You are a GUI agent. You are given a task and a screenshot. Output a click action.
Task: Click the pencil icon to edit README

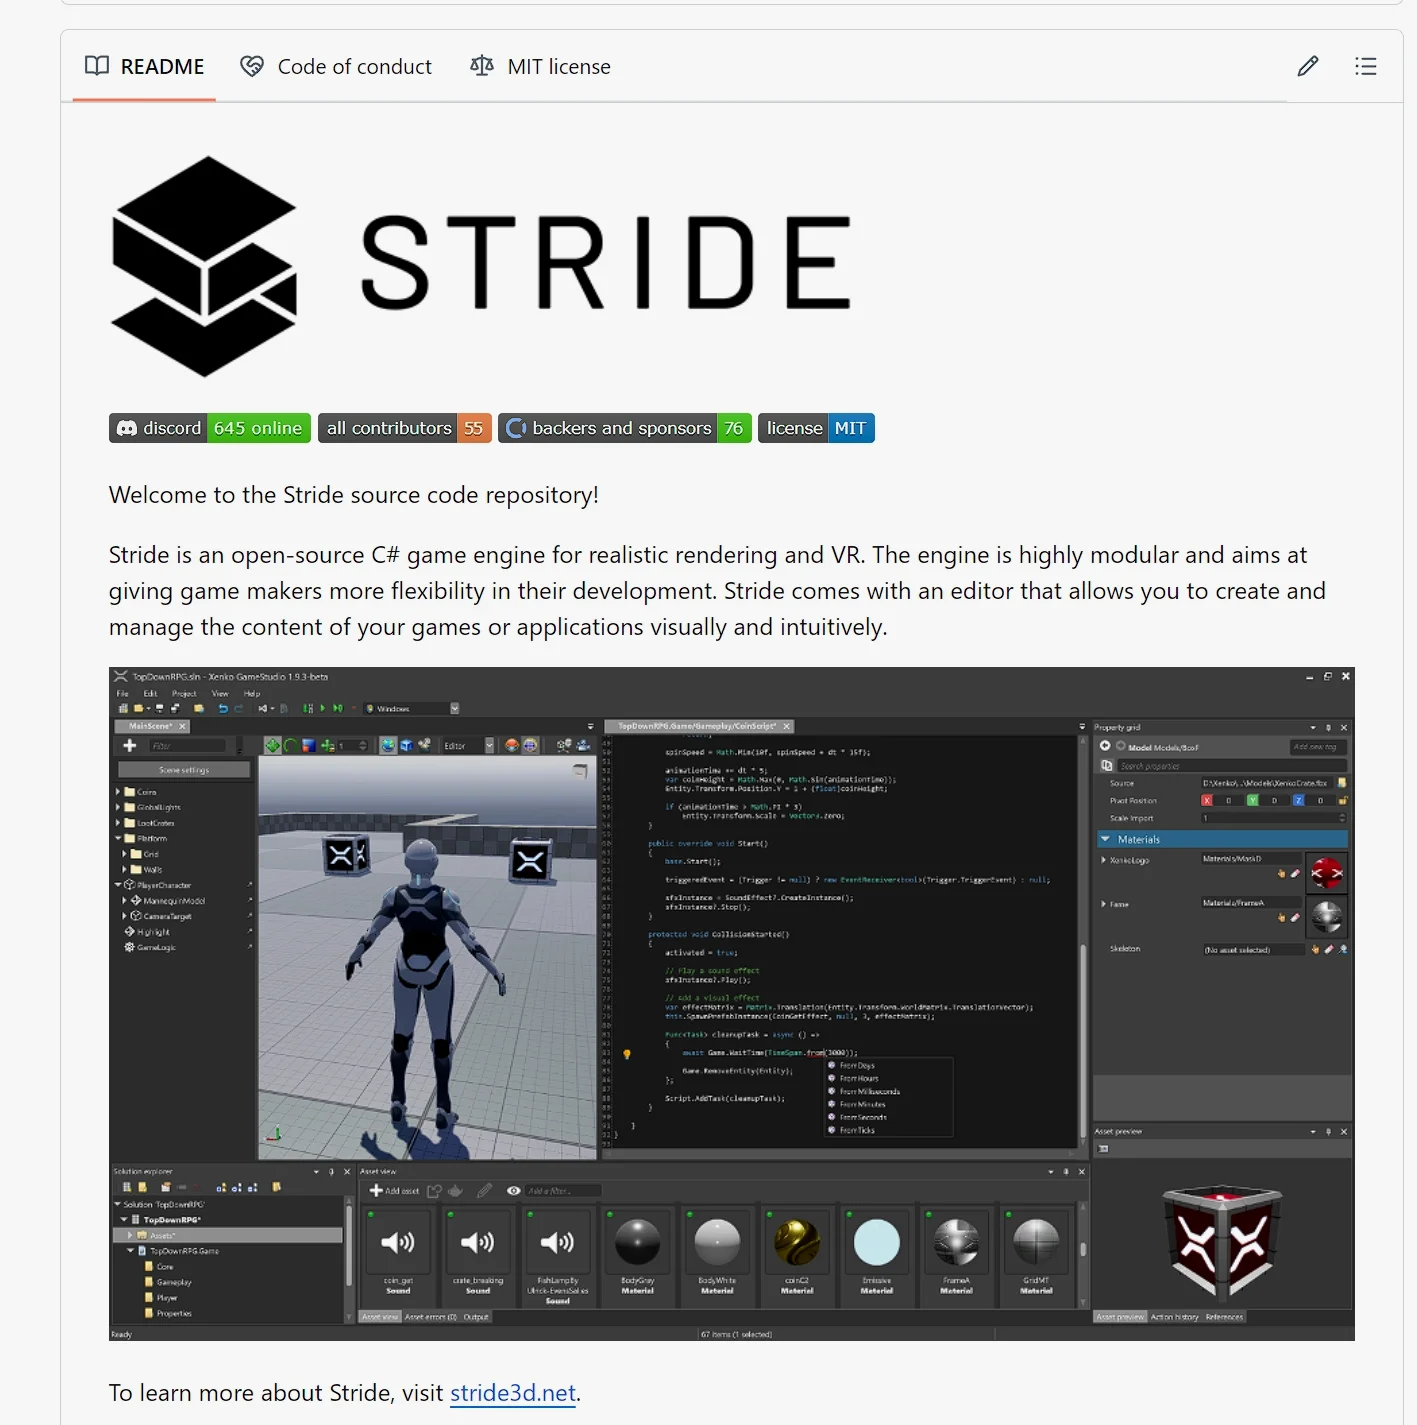1307,66
